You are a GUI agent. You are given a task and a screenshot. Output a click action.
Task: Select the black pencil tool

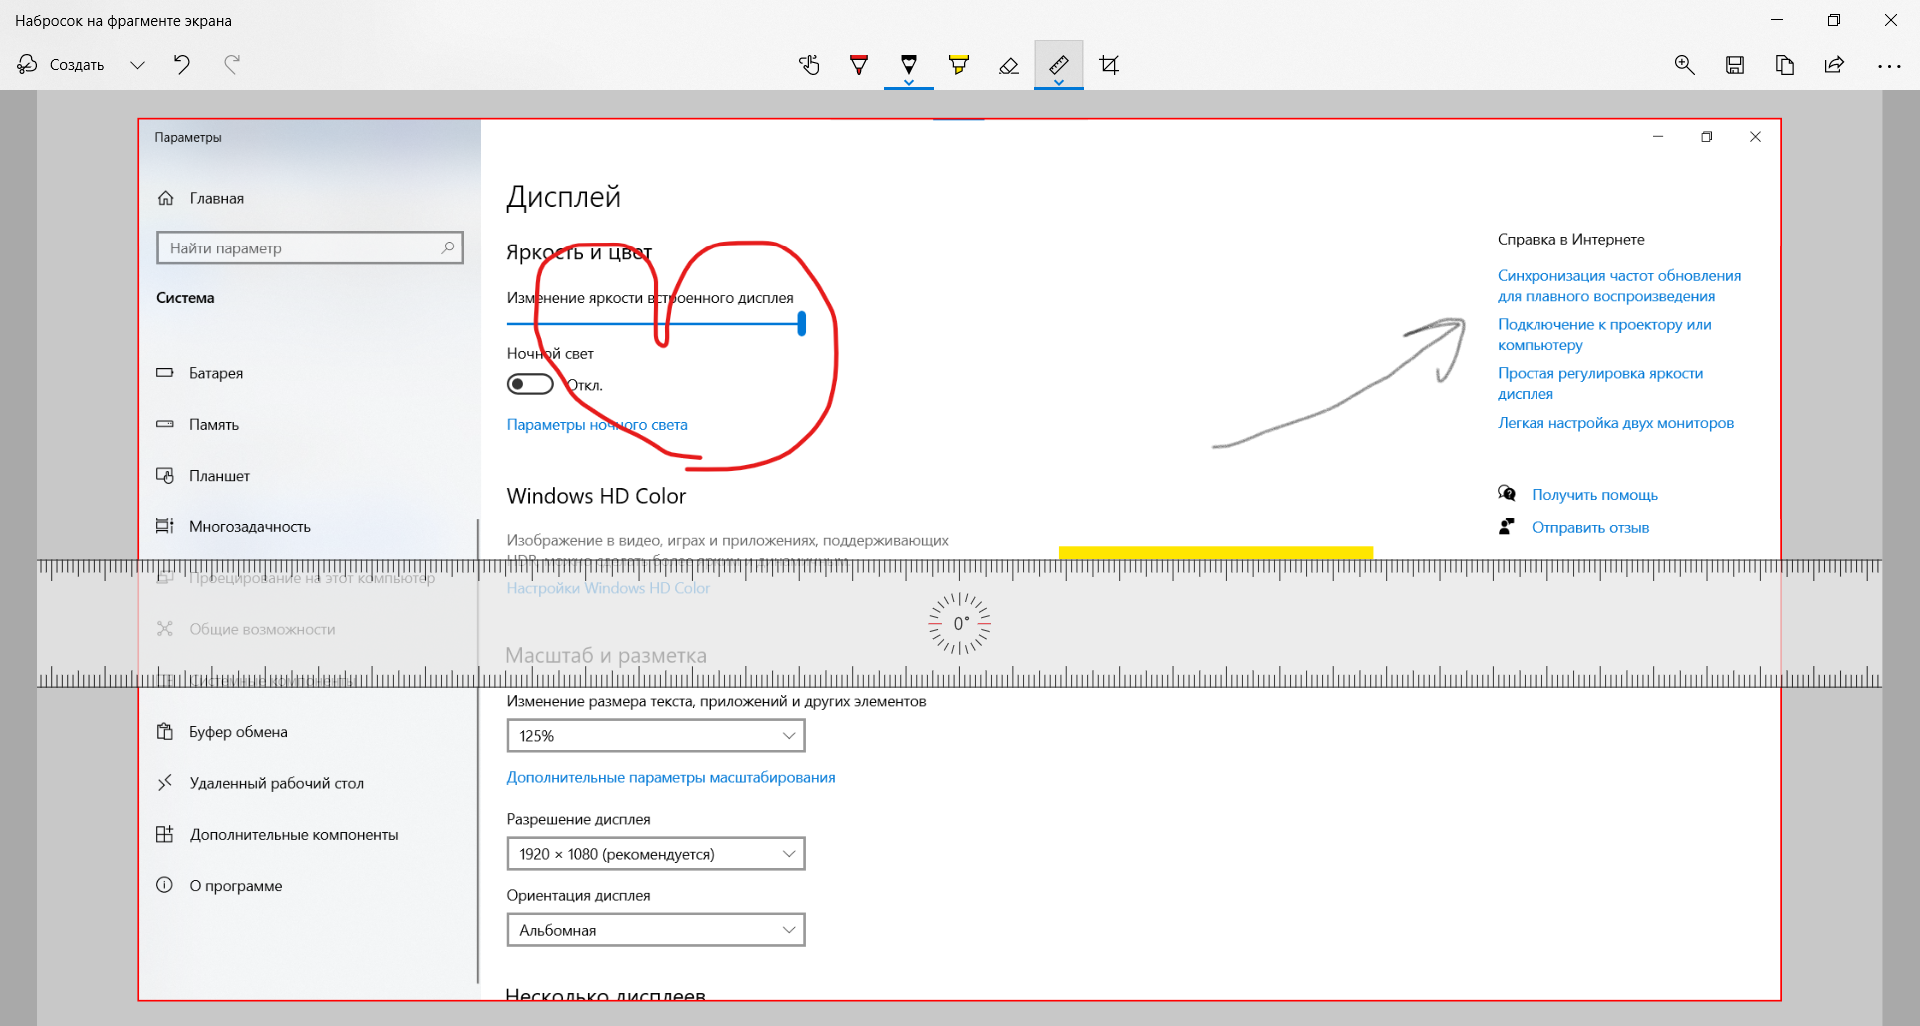[x=909, y=65]
